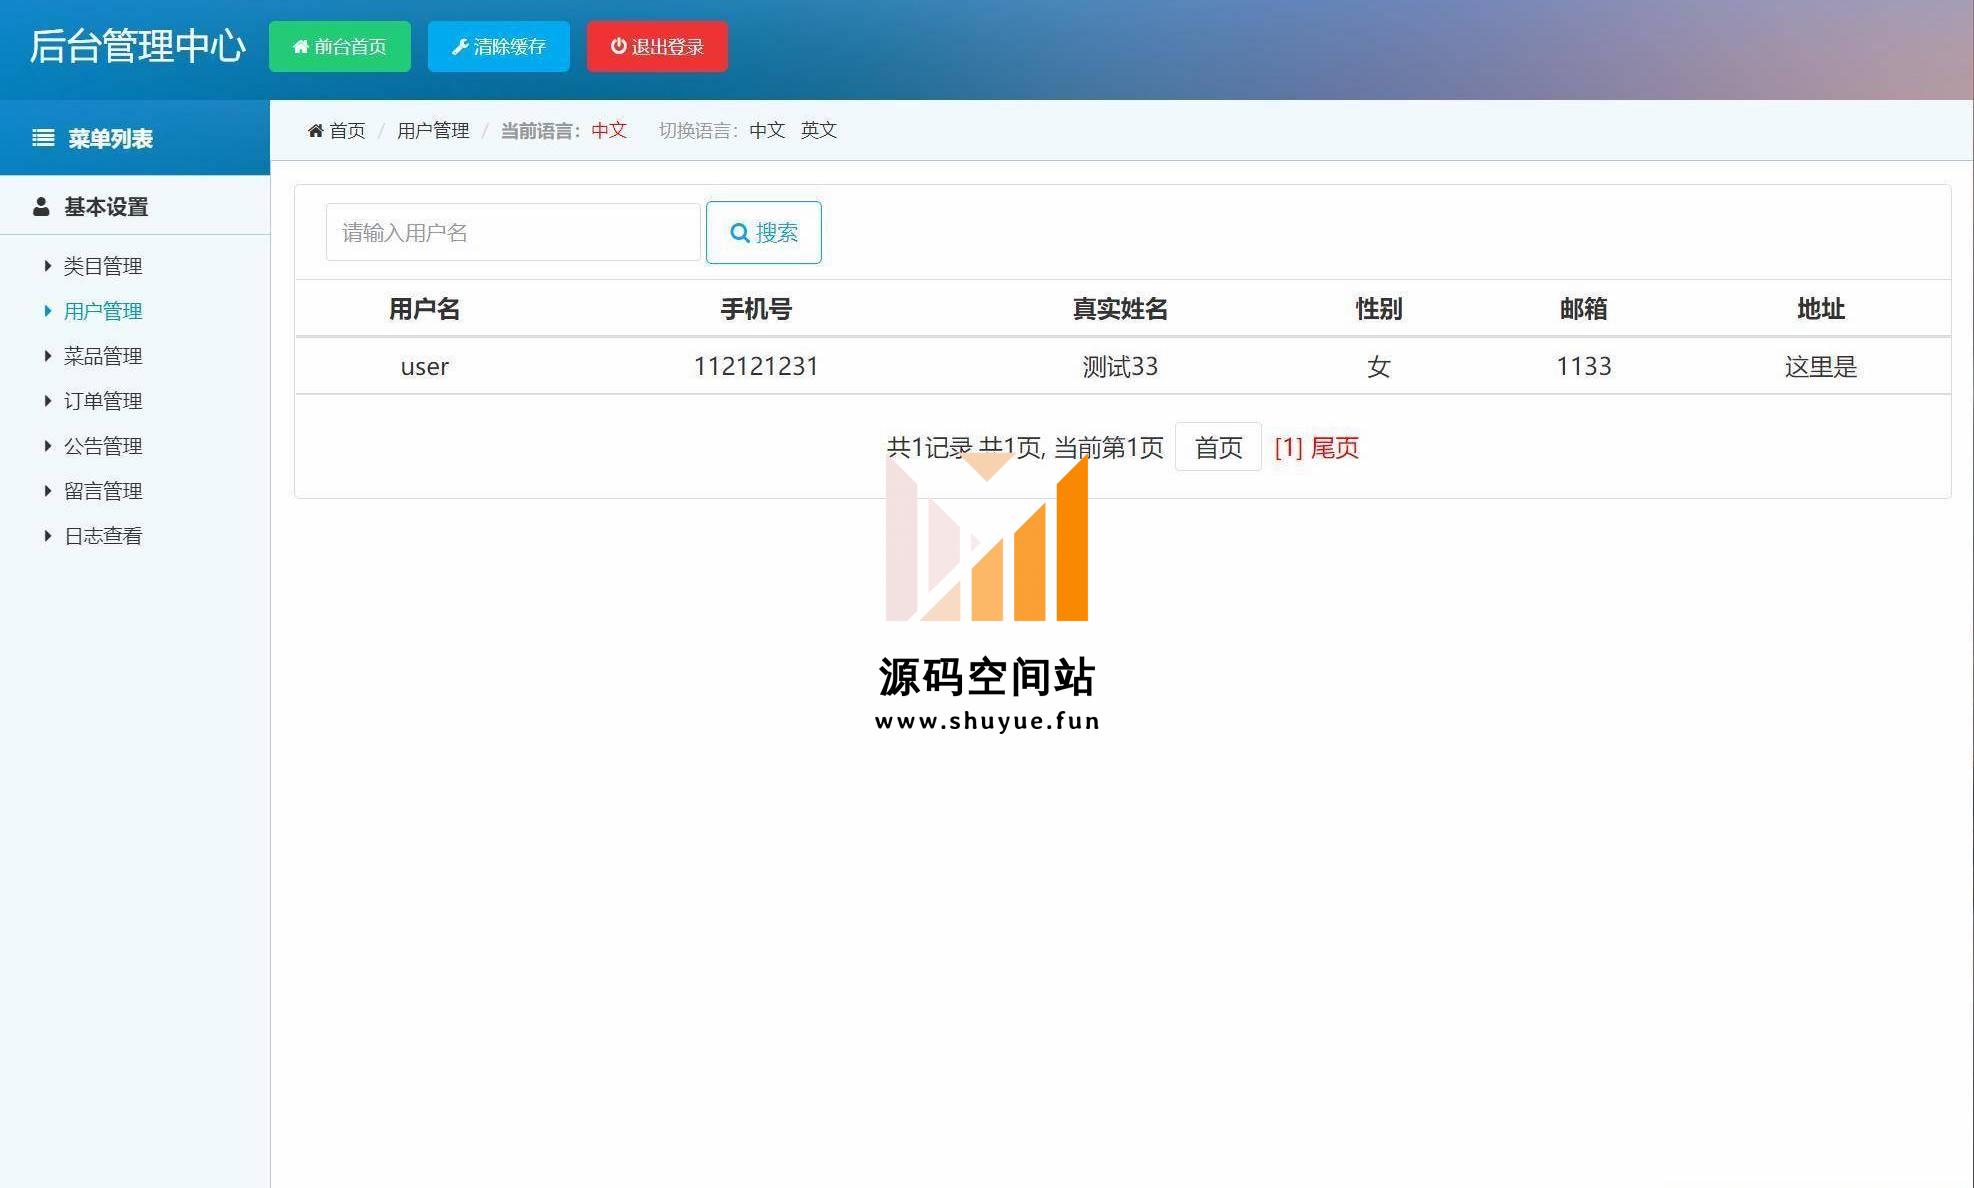Image resolution: width=1974 pixels, height=1188 pixels.
Task: Expand the arrow beside 公告管理
Action: pyautogui.click(x=47, y=446)
